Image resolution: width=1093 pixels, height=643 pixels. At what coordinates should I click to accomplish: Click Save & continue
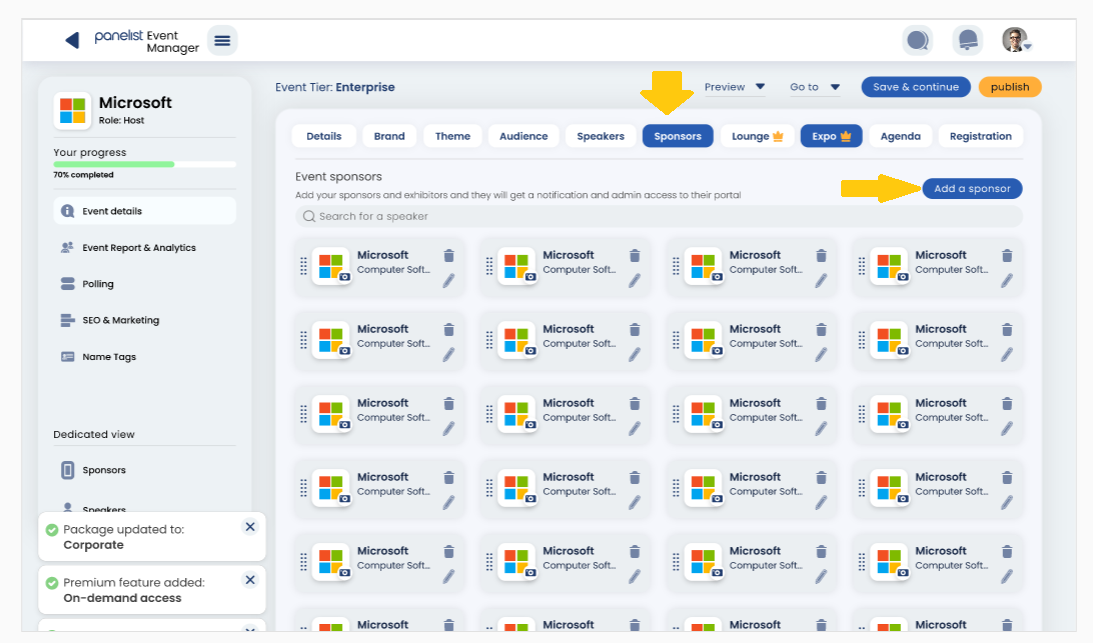[916, 87]
